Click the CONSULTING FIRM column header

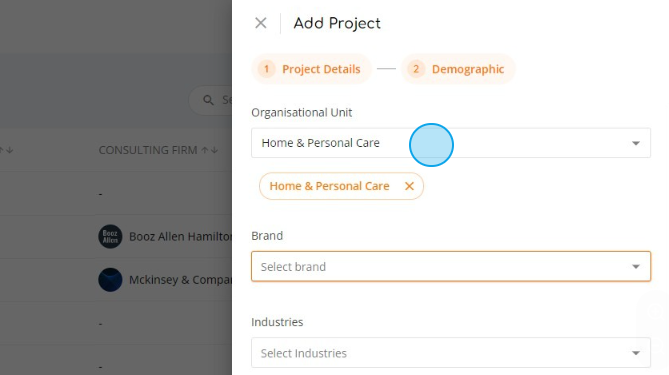(148, 150)
